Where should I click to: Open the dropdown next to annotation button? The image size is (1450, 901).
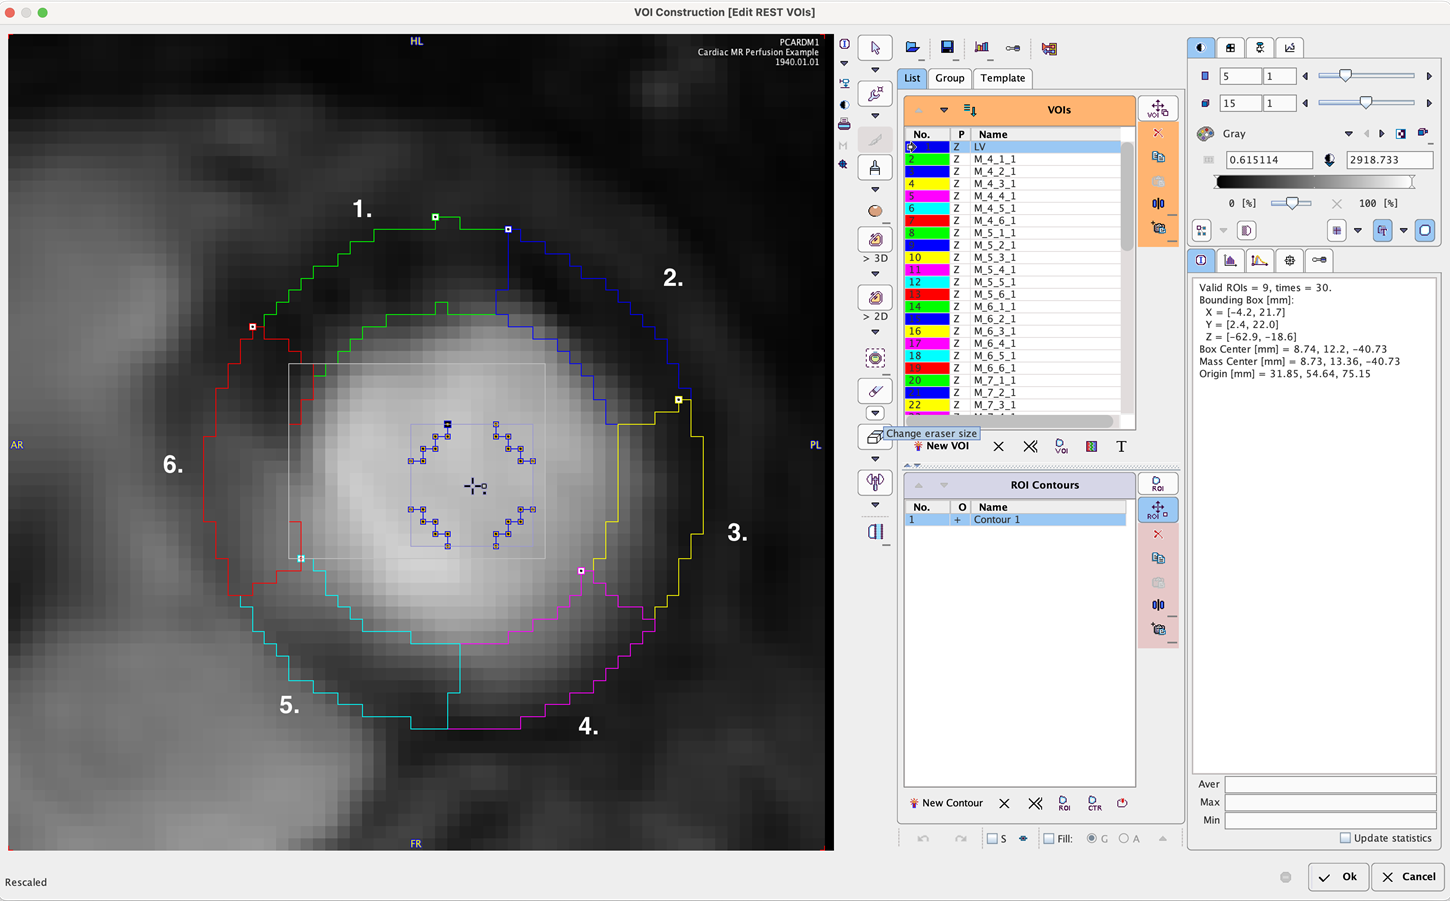[1403, 231]
